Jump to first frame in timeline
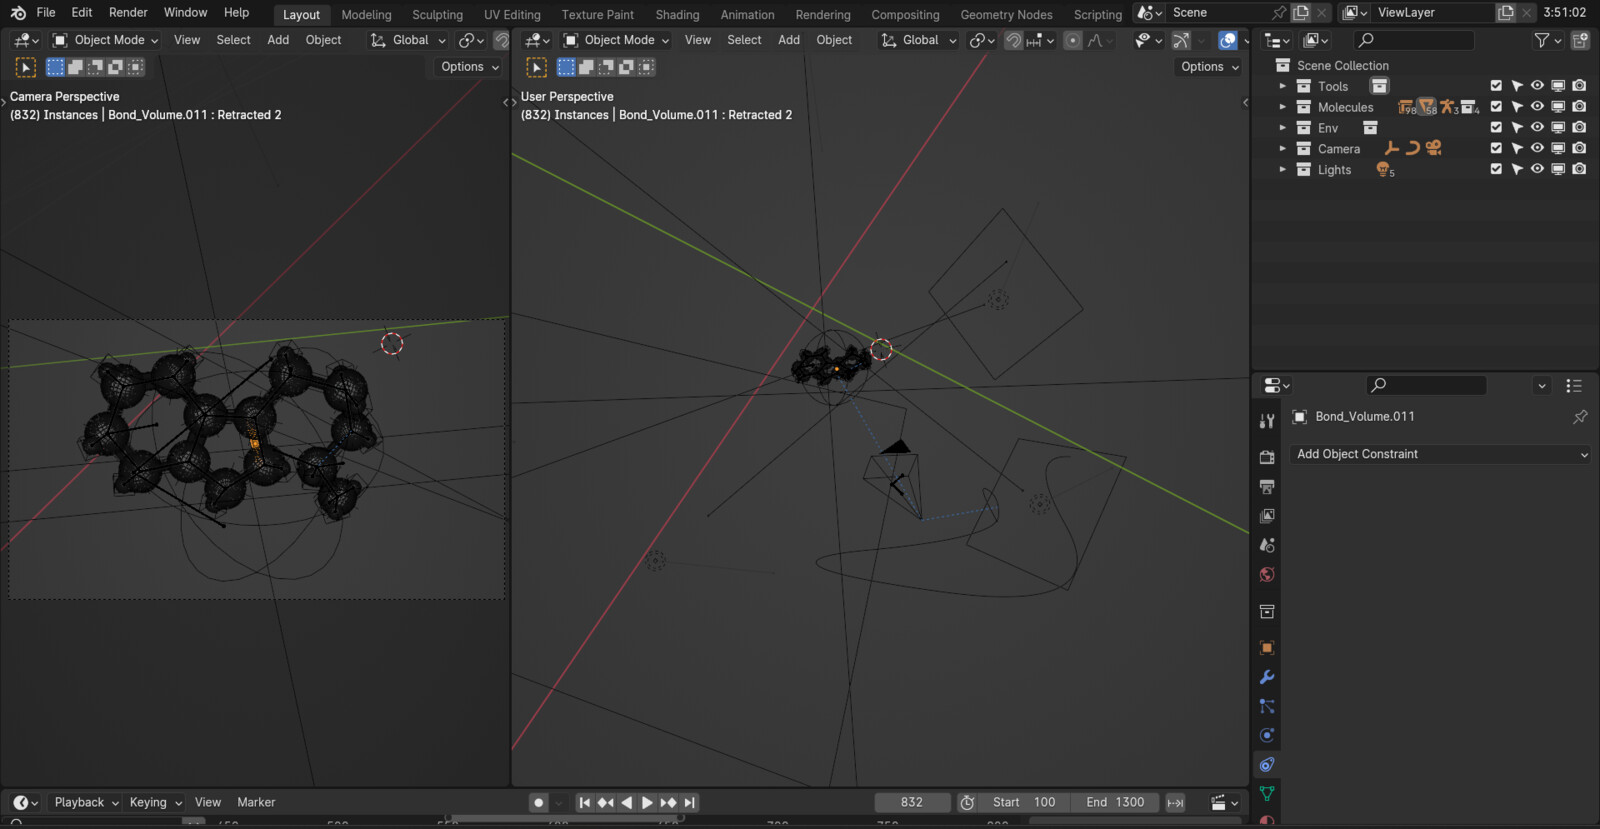 point(585,802)
